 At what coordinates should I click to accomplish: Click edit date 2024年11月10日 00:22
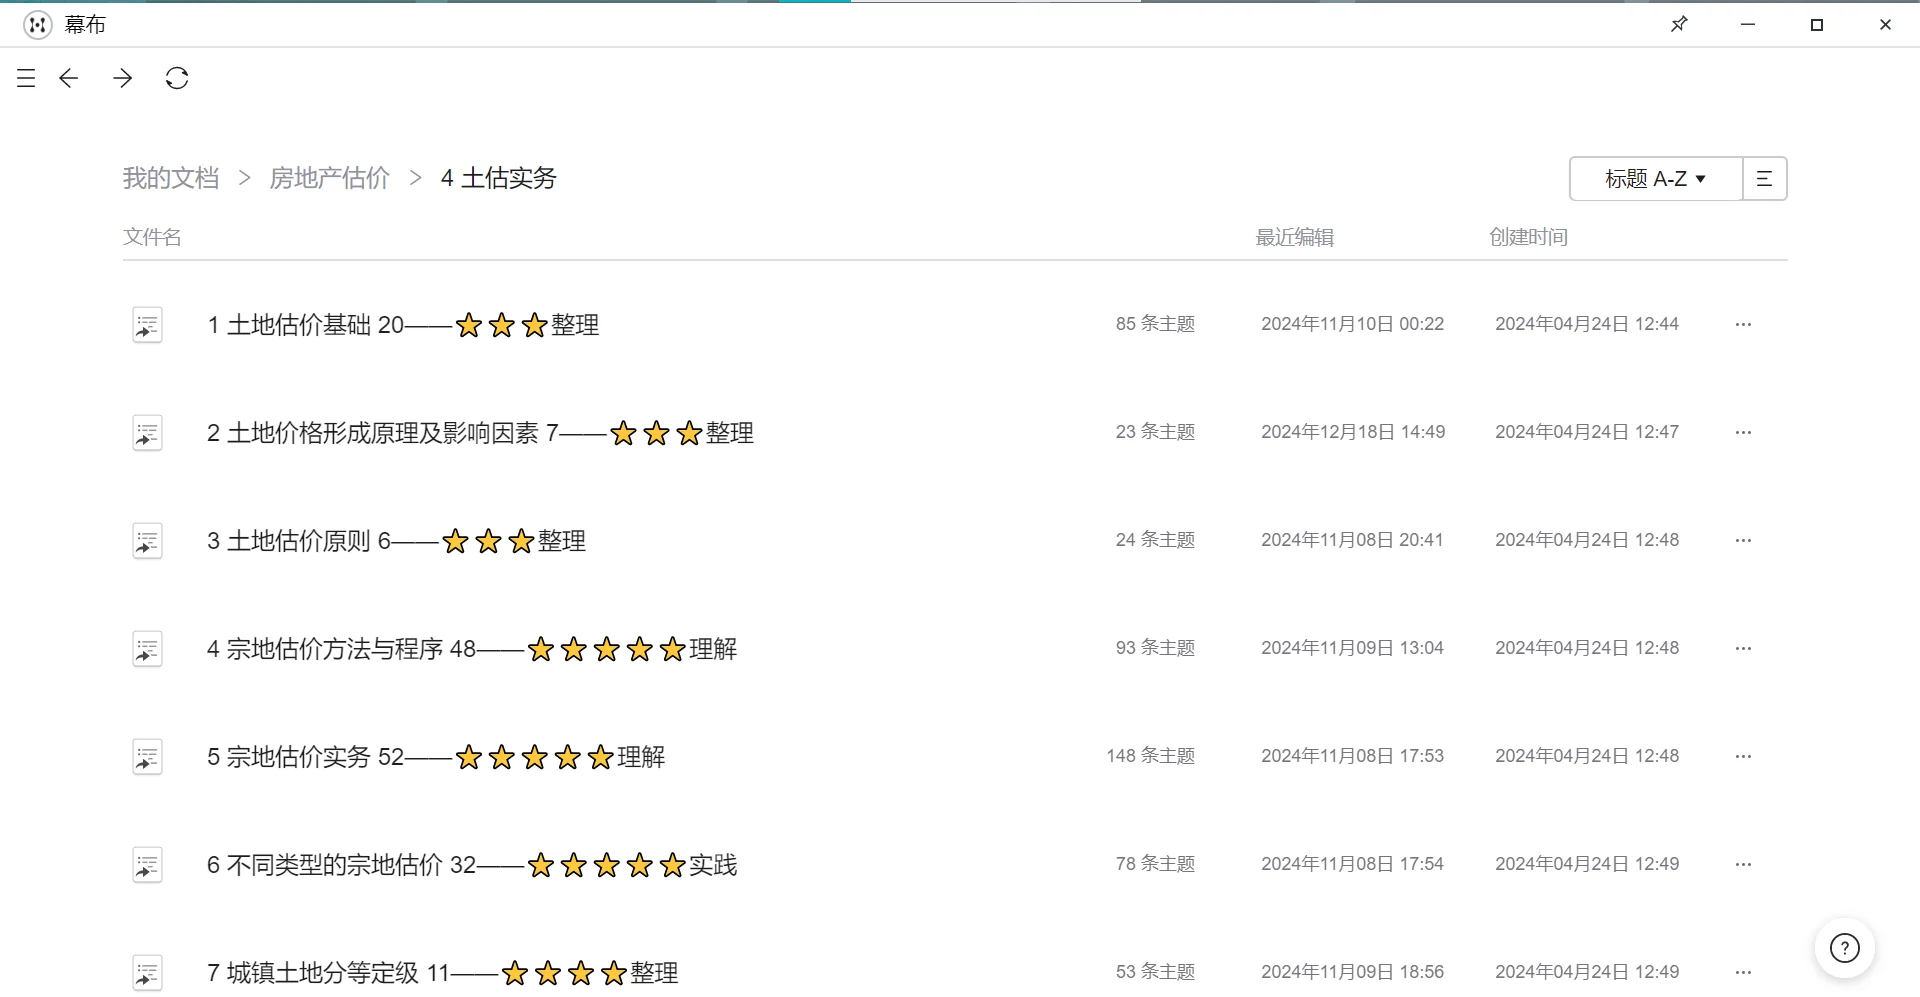click(1353, 324)
